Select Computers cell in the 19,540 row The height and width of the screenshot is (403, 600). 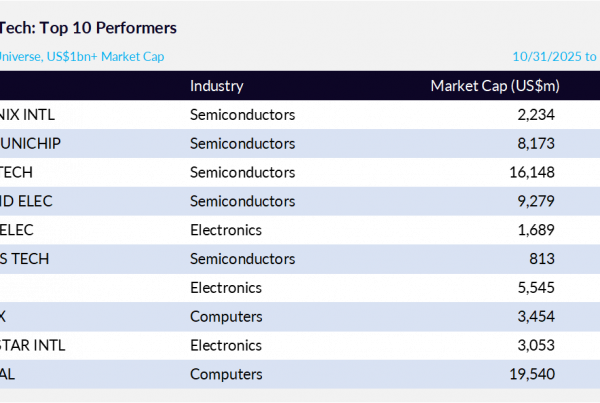pos(226,374)
